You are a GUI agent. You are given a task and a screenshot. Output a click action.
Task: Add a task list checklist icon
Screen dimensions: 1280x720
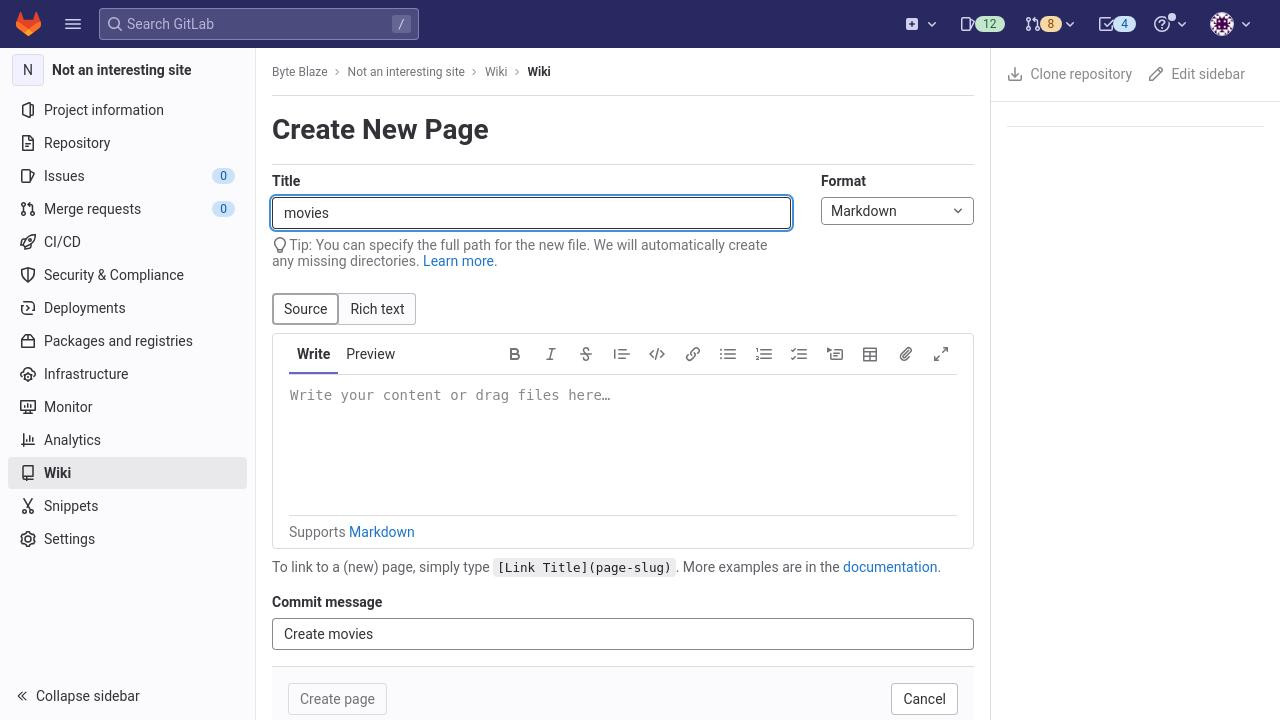[x=799, y=354]
